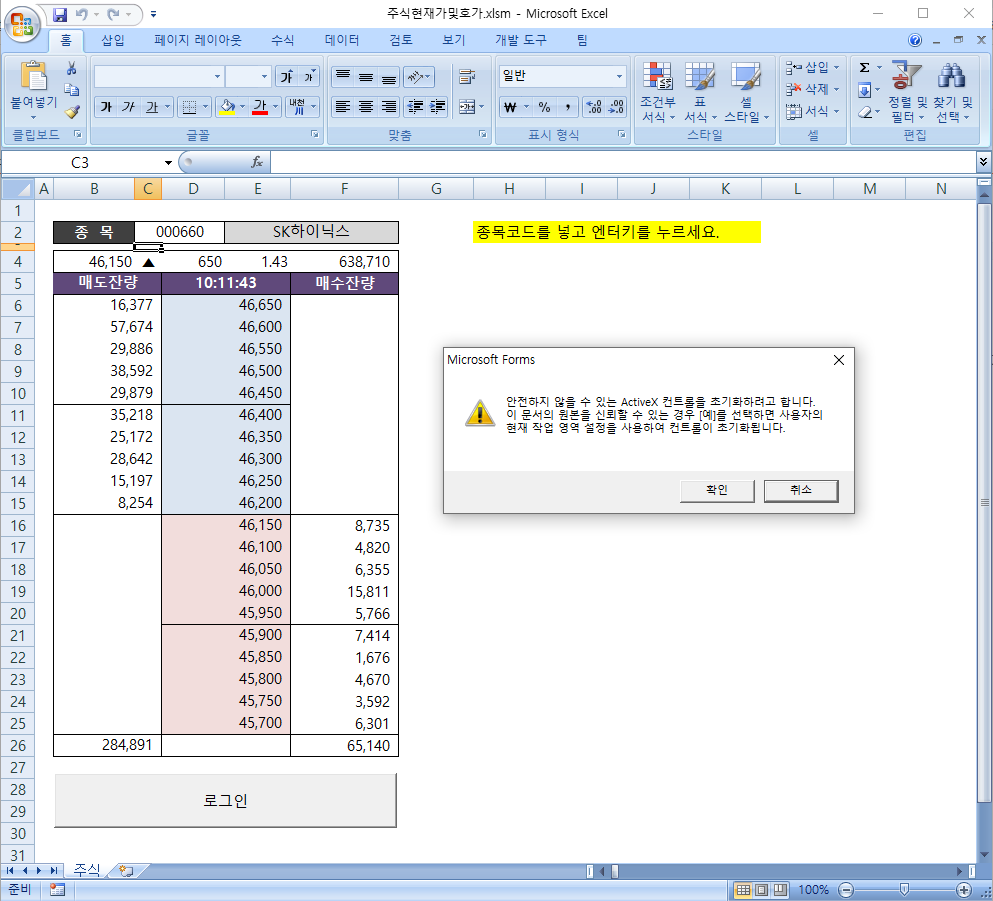Increase the cell indent

437,107
